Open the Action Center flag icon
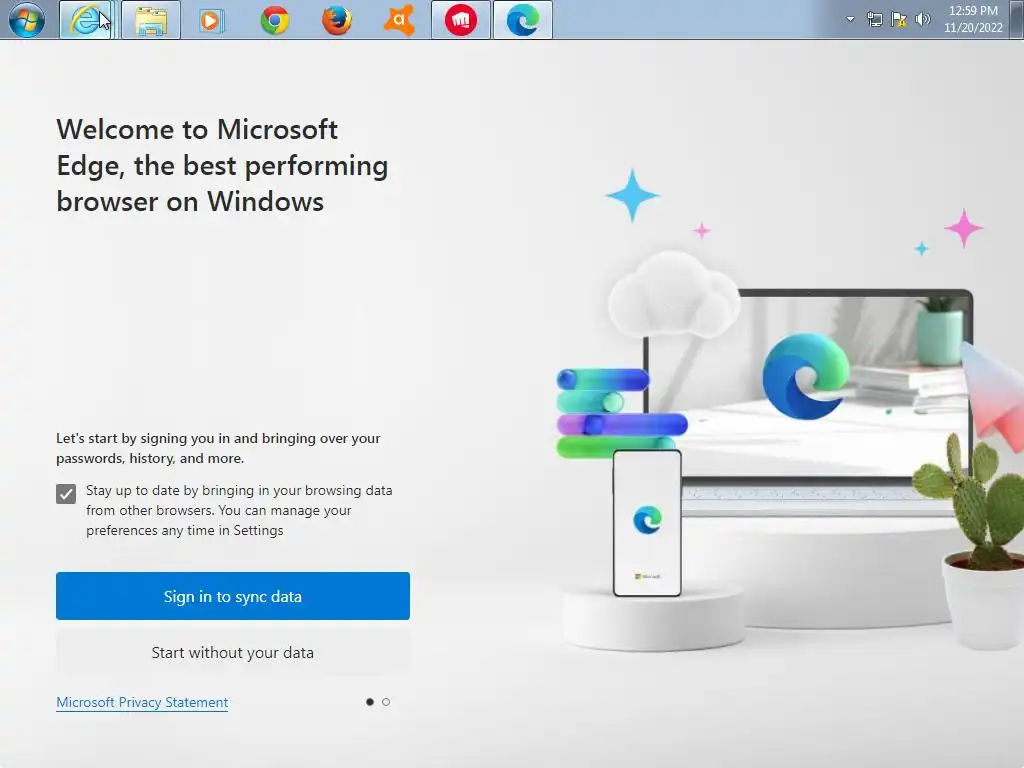Viewport: 1024px width, 768px height. (899, 20)
